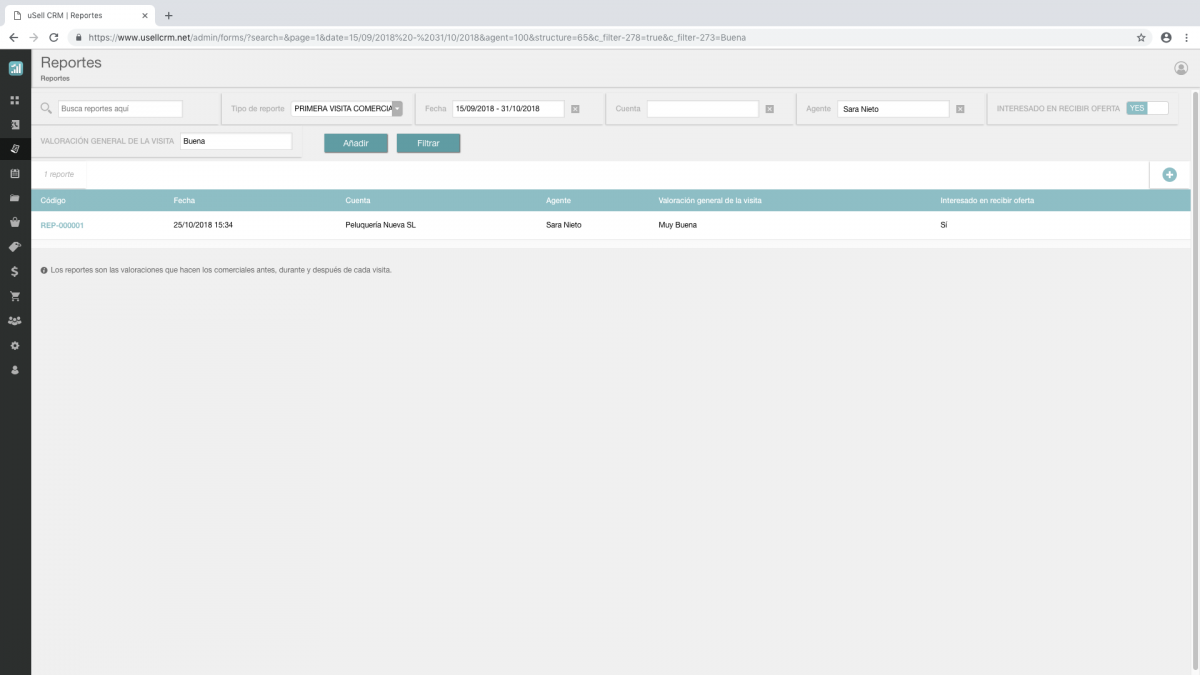The width and height of the screenshot is (1200, 675).
Task: Click the Filtrar button
Action: [x=428, y=143]
